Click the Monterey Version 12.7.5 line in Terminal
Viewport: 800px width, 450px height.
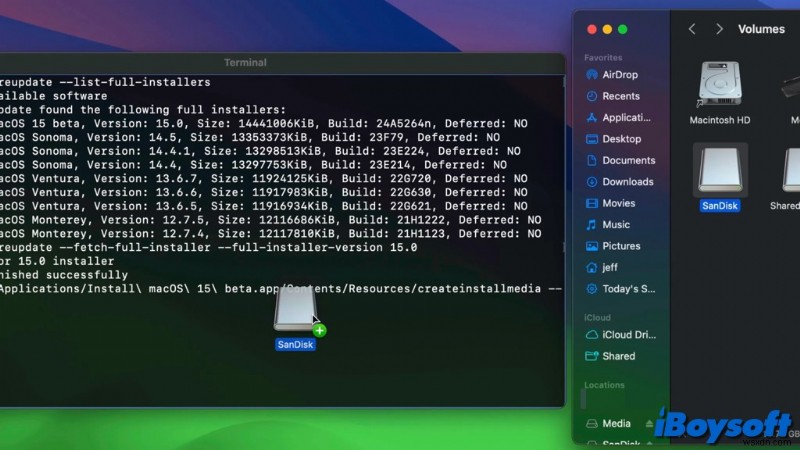click(270, 220)
